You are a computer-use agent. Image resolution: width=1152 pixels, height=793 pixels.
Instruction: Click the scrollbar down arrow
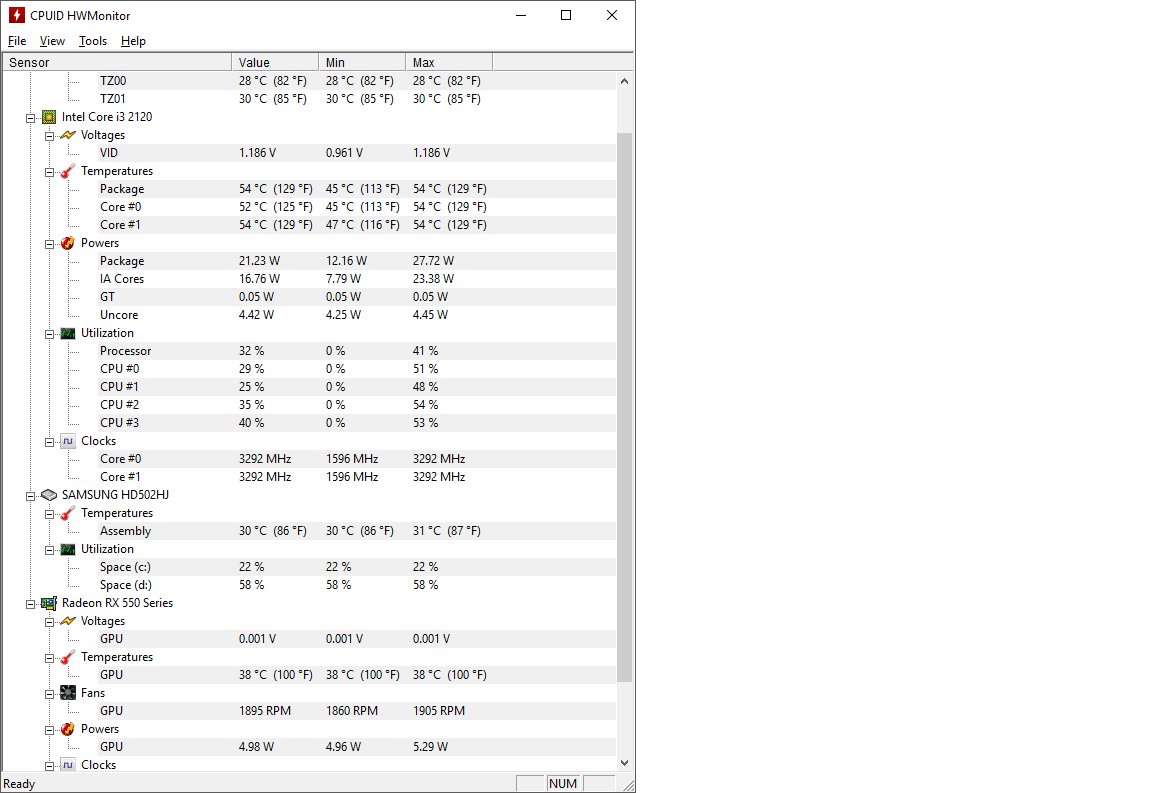tap(624, 763)
